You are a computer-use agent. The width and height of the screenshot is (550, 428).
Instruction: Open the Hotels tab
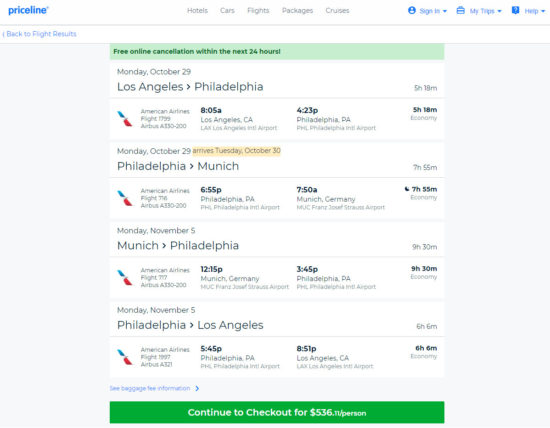[197, 11]
